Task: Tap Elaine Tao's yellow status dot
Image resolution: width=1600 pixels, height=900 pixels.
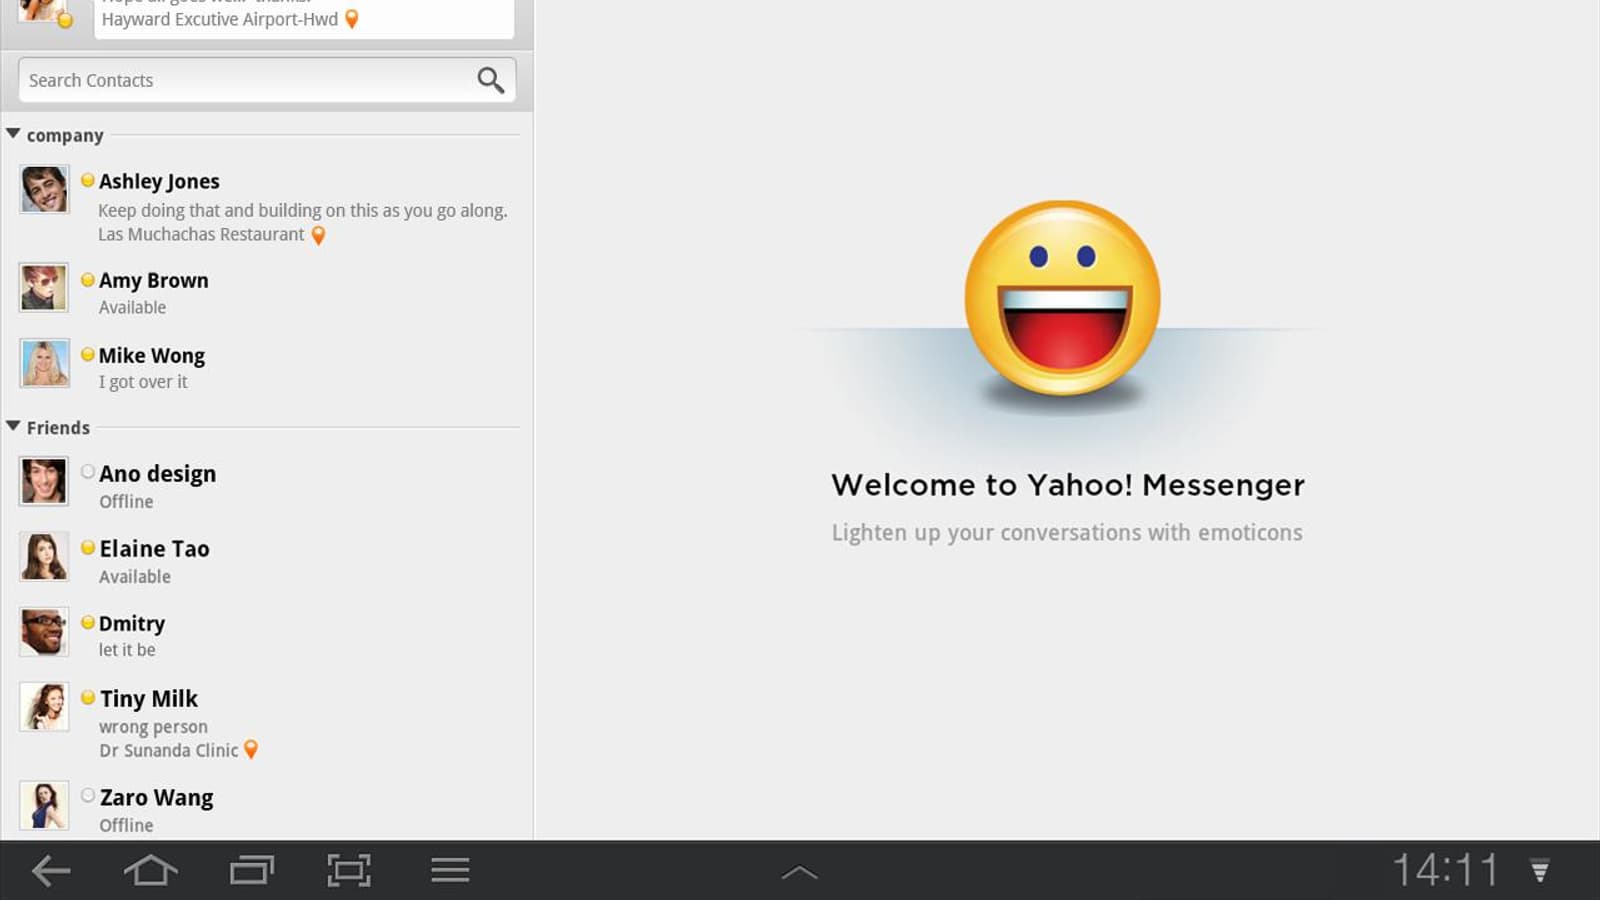Action: [88, 547]
